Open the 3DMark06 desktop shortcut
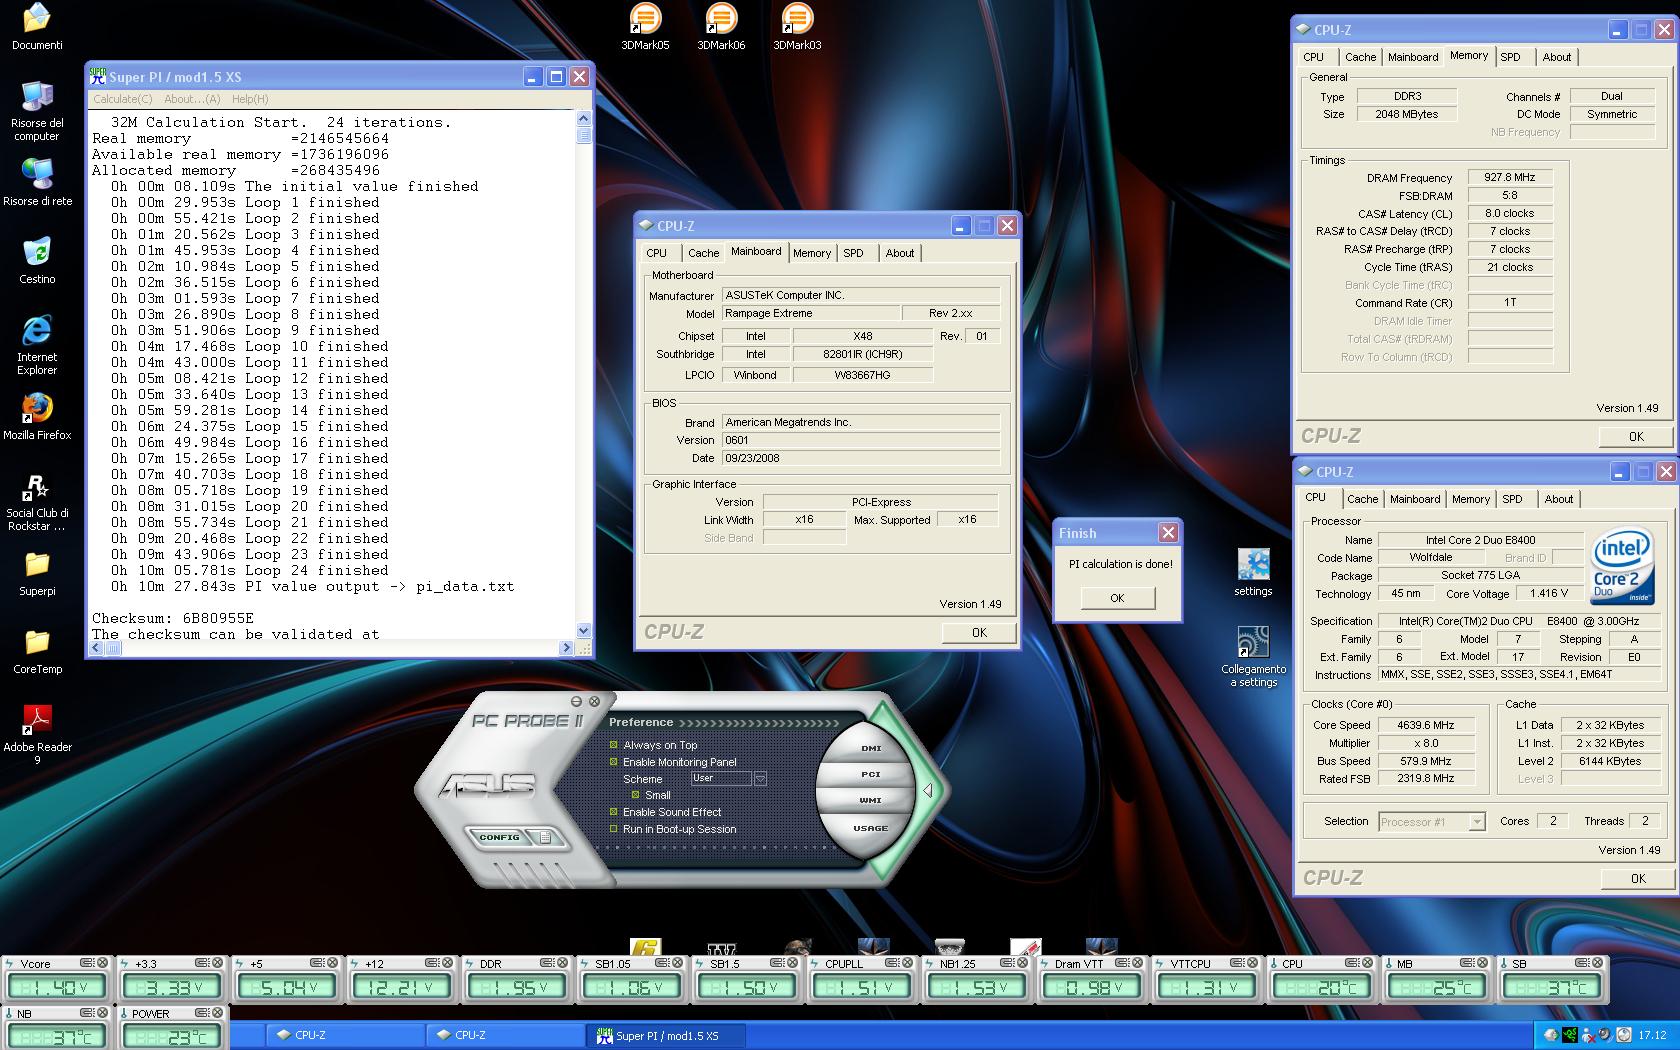Image resolution: width=1680 pixels, height=1050 pixels. click(721, 26)
